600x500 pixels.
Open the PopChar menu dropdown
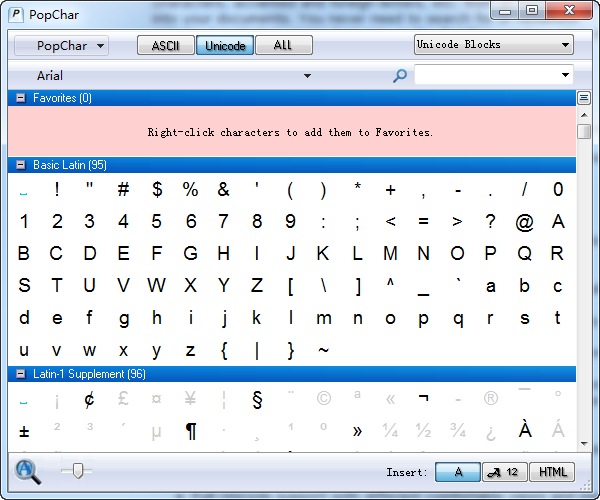point(62,46)
